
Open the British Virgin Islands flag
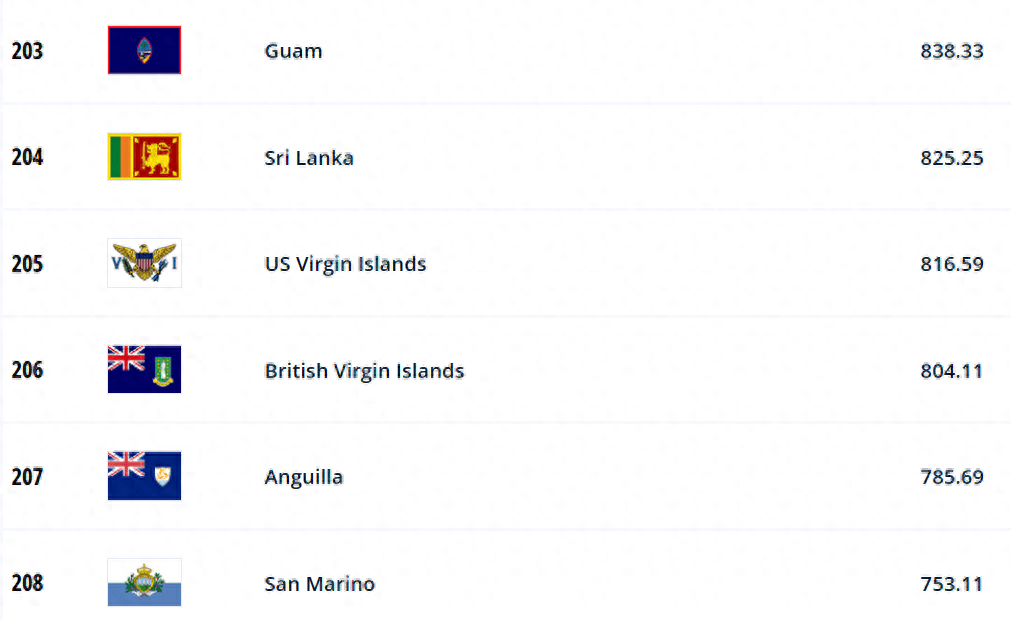click(x=144, y=369)
